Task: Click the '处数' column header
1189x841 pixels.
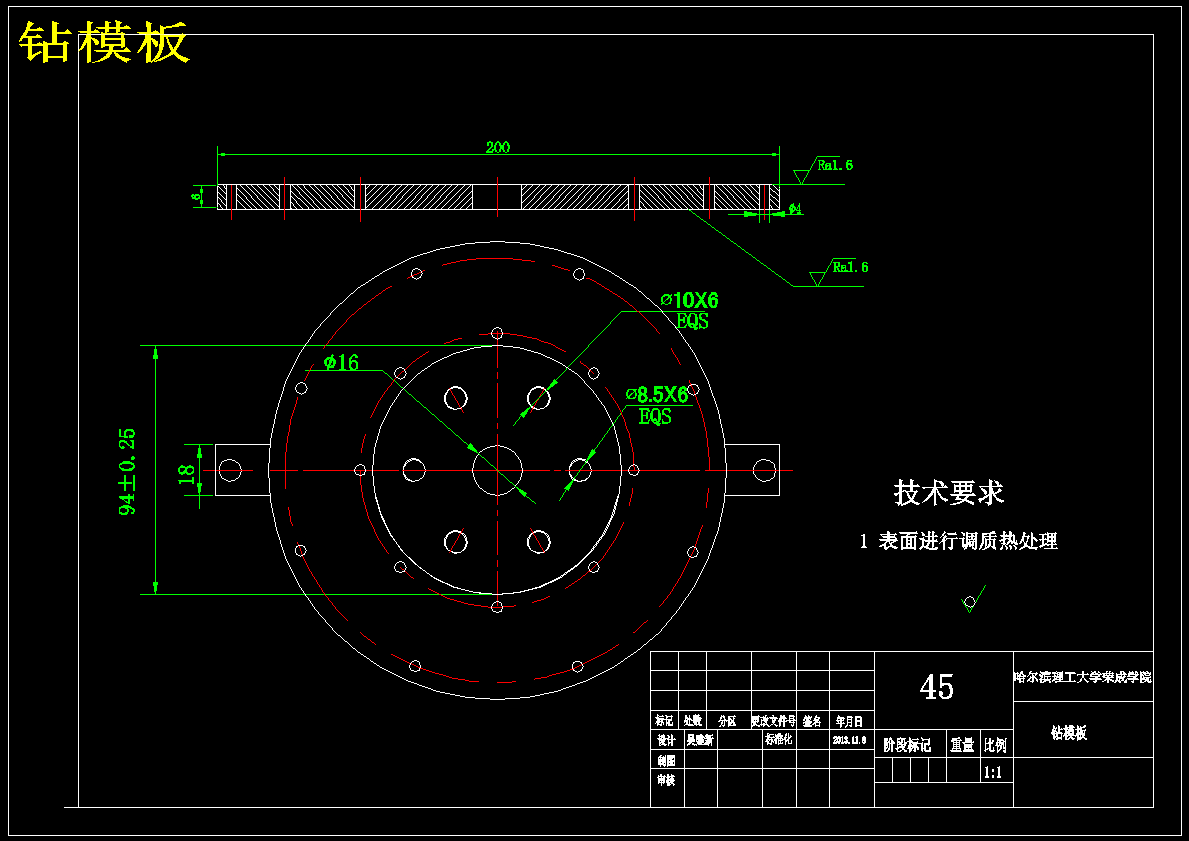Action: [x=692, y=720]
